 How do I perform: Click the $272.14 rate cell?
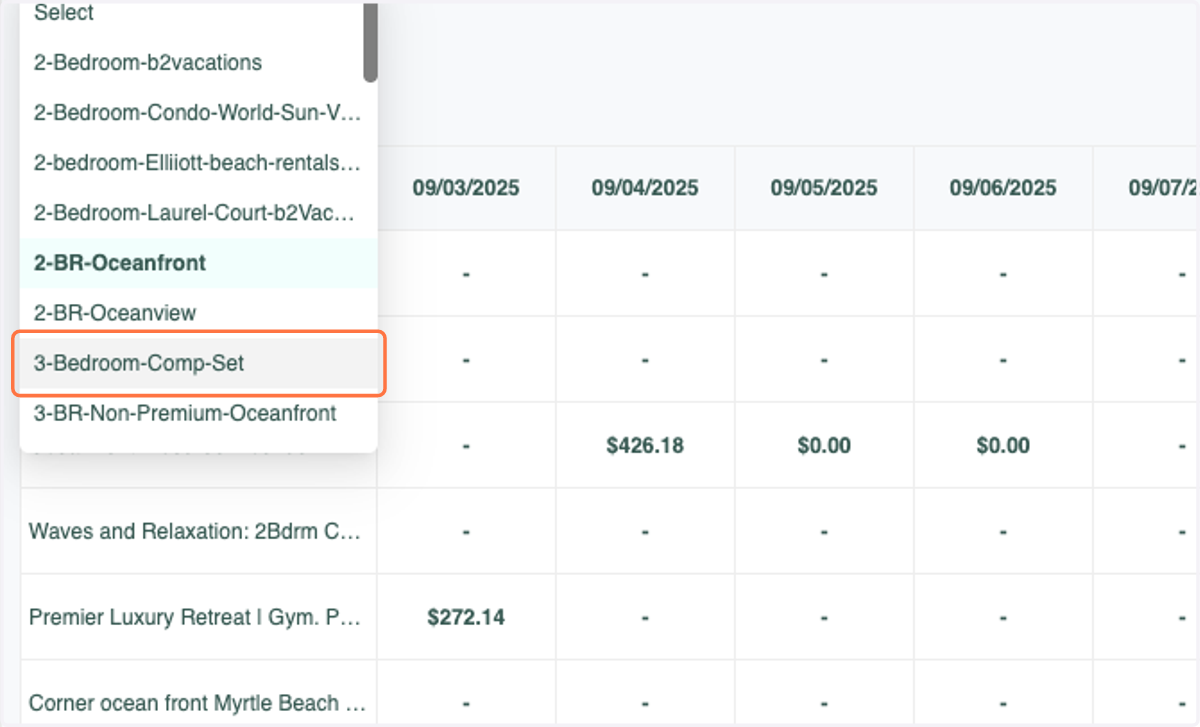tap(466, 617)
